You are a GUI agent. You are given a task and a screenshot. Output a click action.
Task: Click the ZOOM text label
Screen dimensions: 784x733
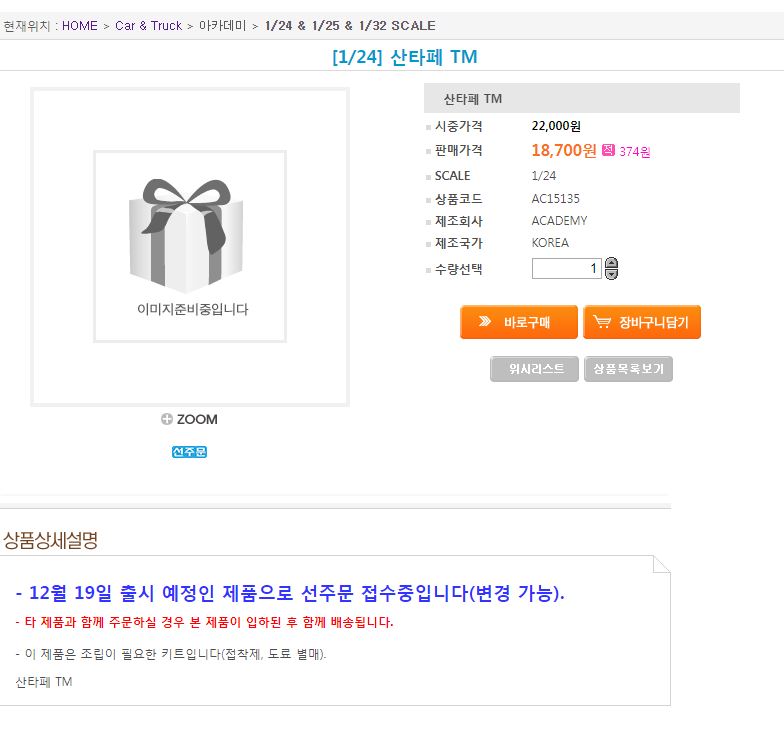point(197,419)
